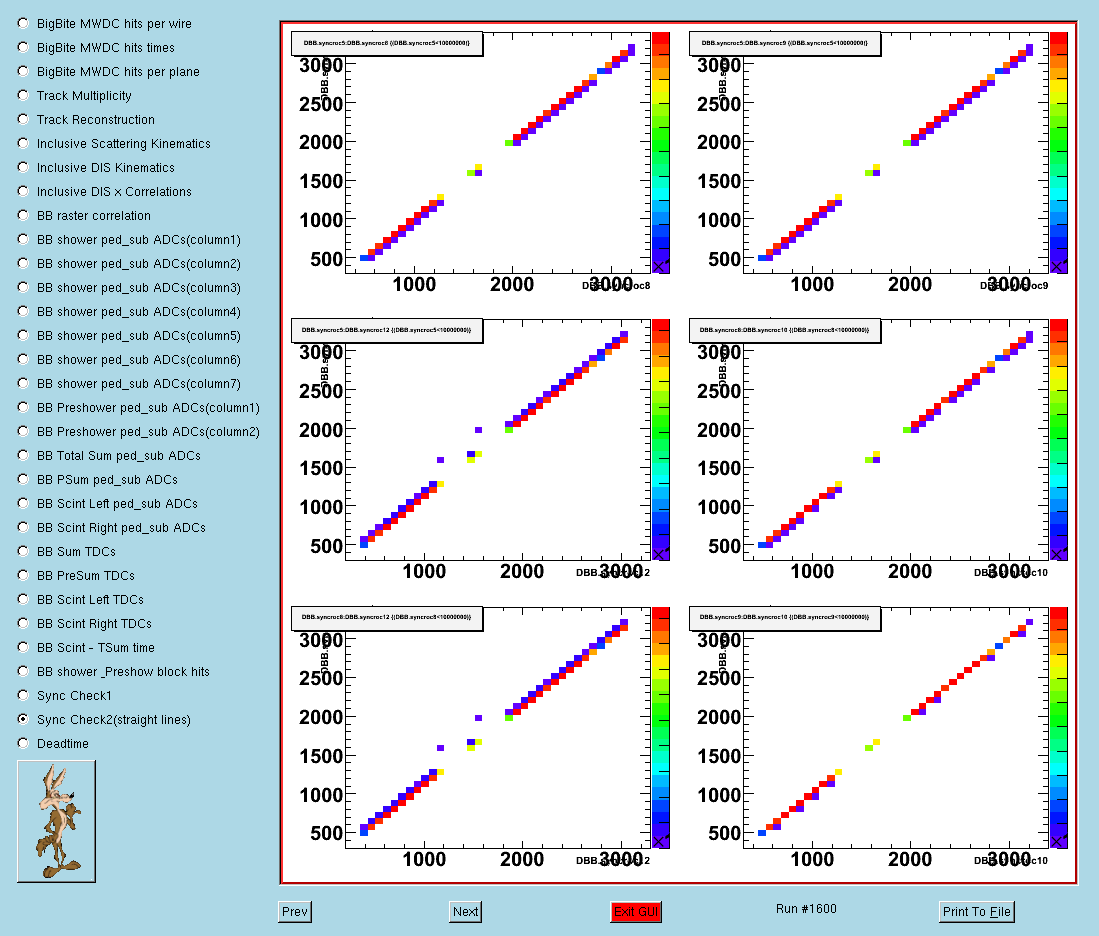Viewport: 1099px width, 936px height.
Task: Go to previous page with Prev
Action: [x=294, y=911]
